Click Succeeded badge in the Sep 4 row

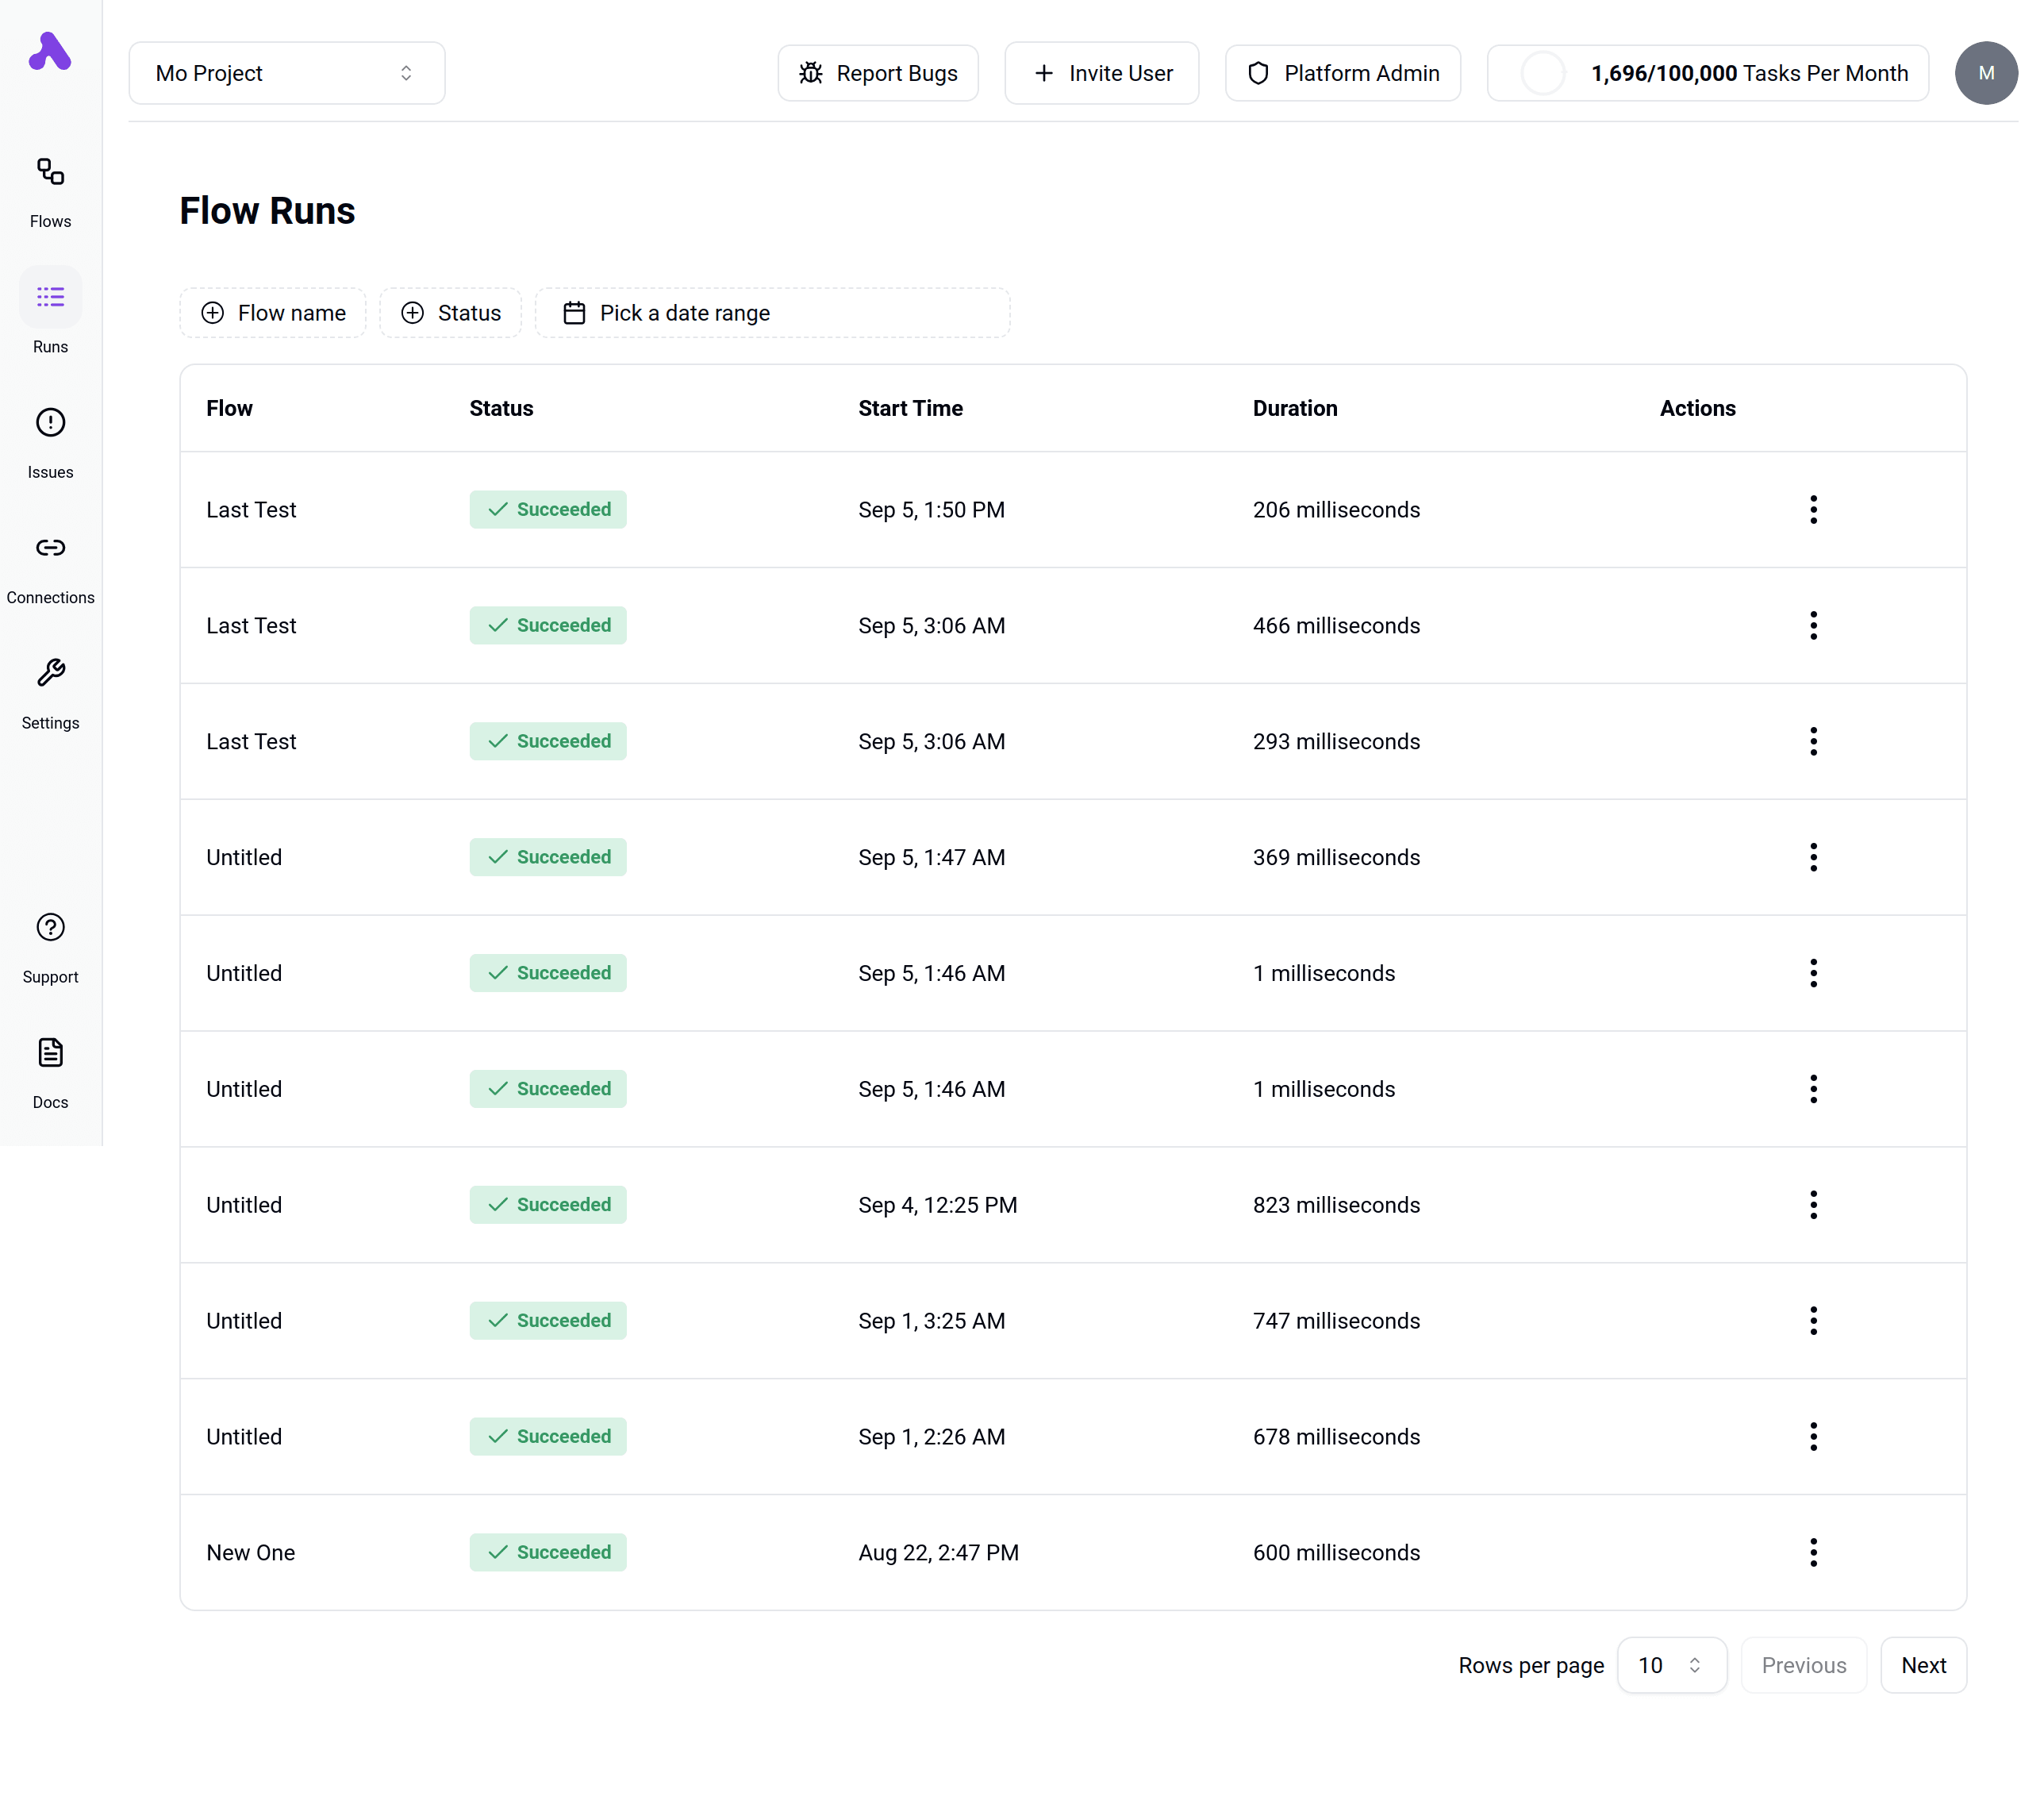tap(548, 1205)
